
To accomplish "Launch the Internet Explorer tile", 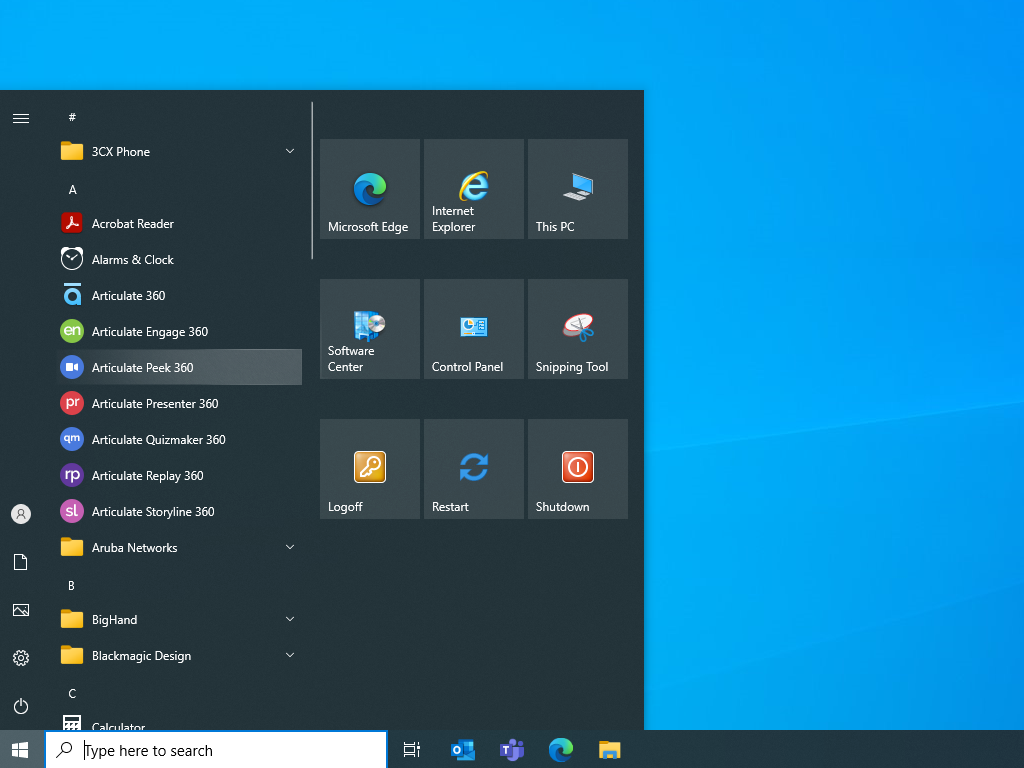I will (x=473, y=189).
